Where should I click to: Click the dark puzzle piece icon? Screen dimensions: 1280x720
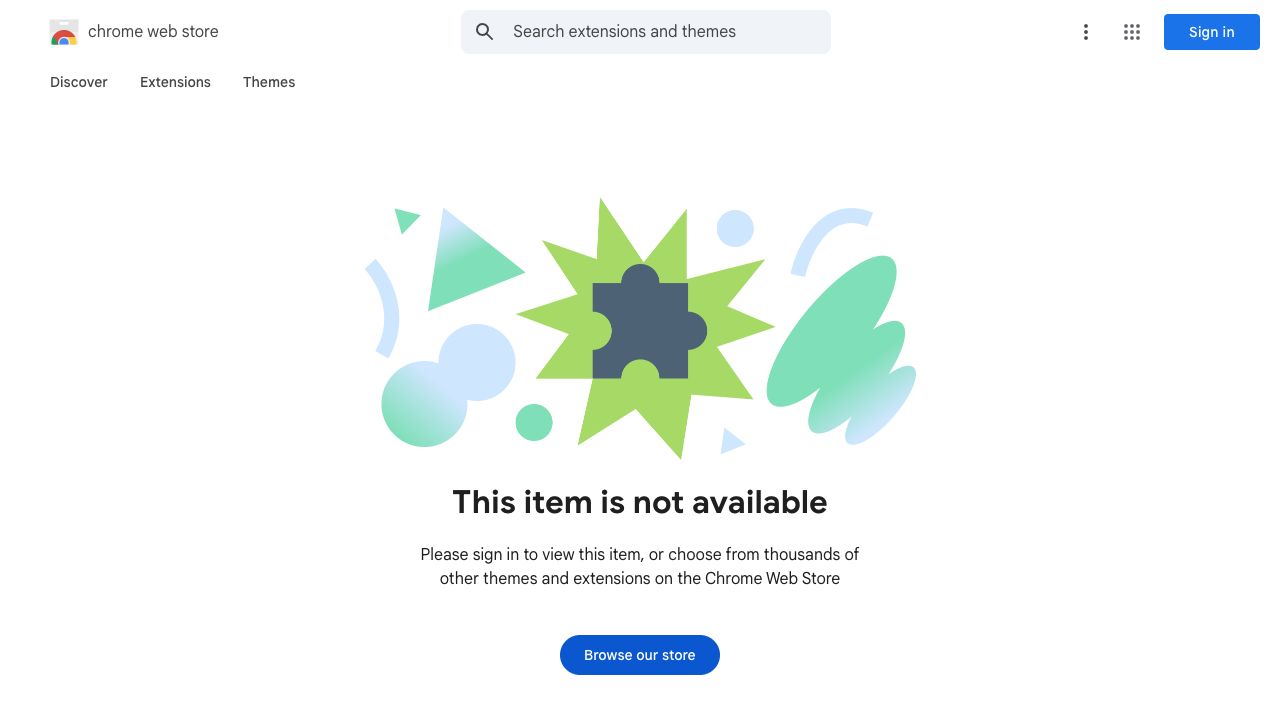click(x=640, y=325)
